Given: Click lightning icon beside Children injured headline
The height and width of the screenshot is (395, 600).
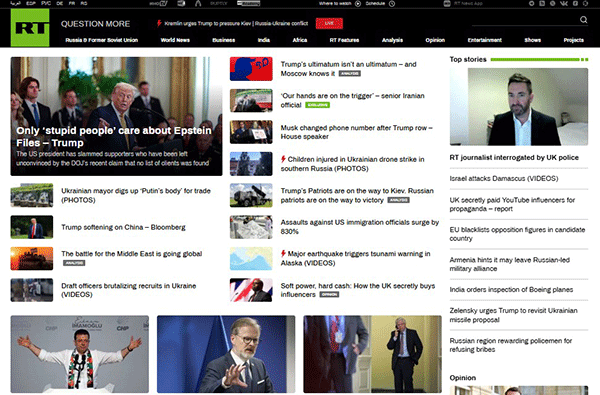Looking at the screenshot, I should coord(283,159).
